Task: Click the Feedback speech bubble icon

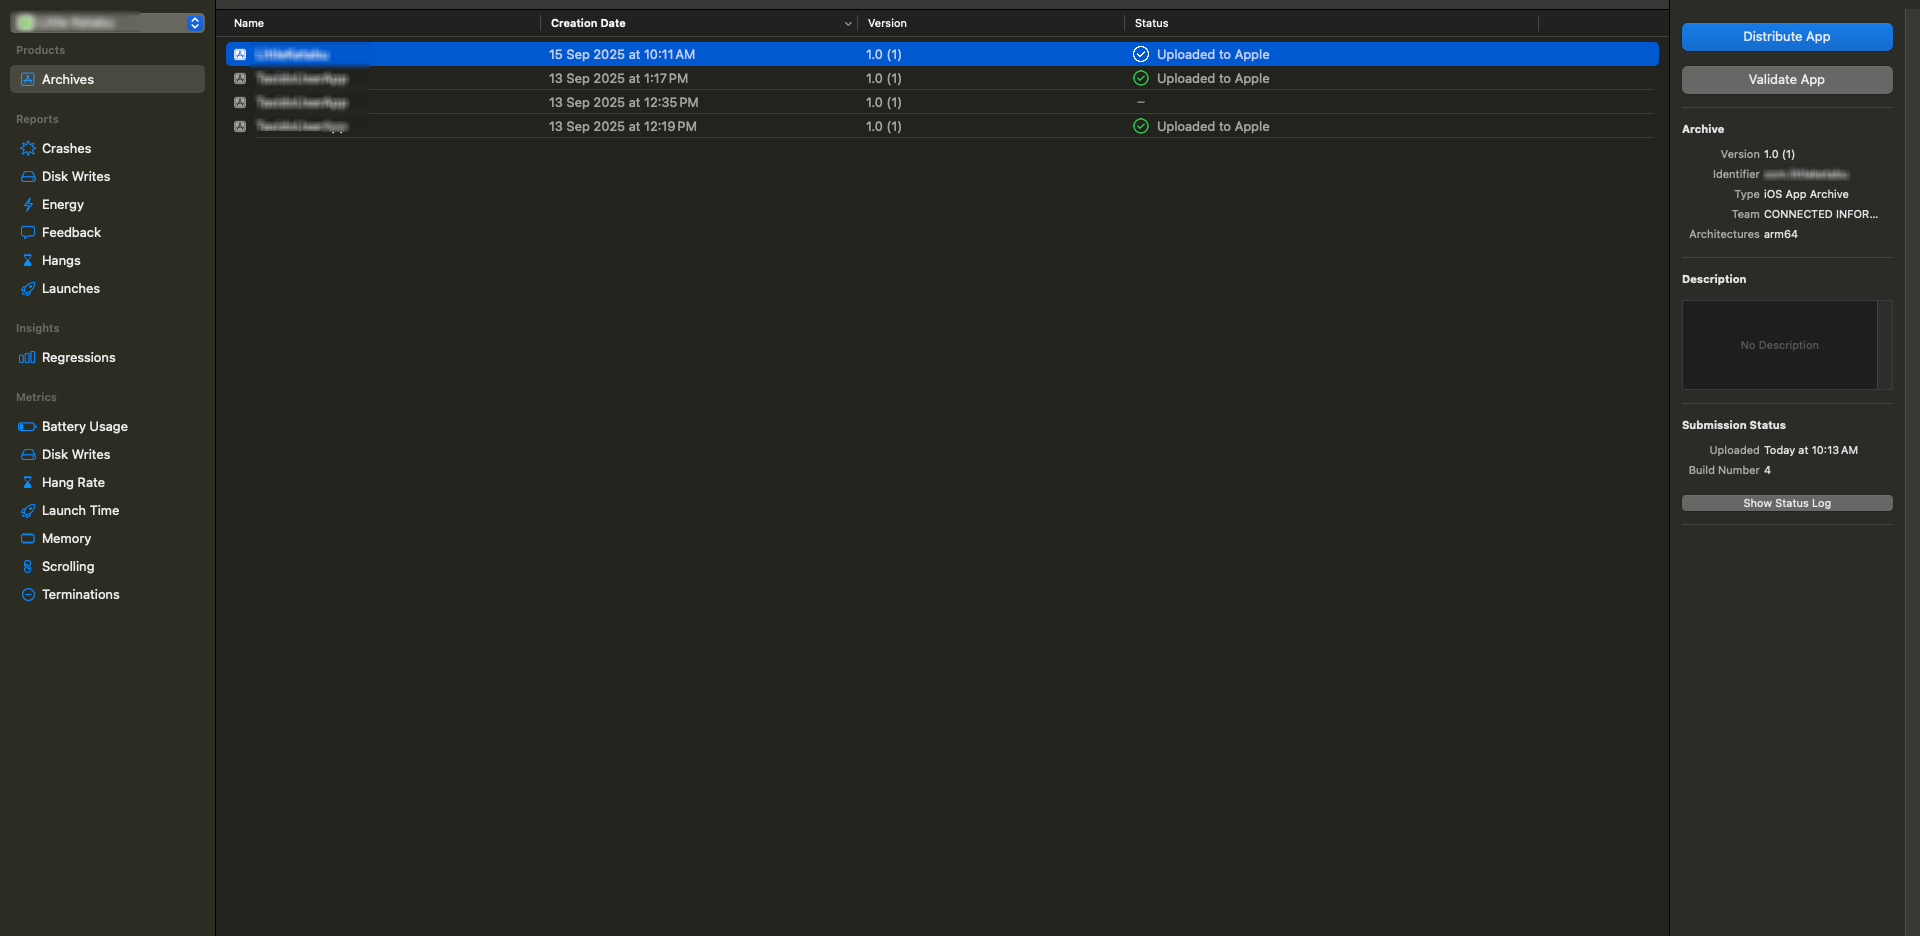Action: 28,233
